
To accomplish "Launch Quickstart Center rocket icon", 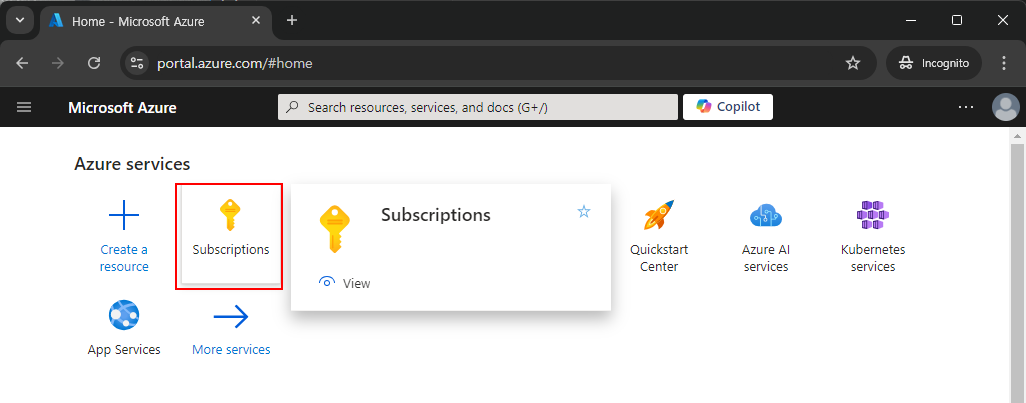I will pyautogui.click(x=658, y=215).
